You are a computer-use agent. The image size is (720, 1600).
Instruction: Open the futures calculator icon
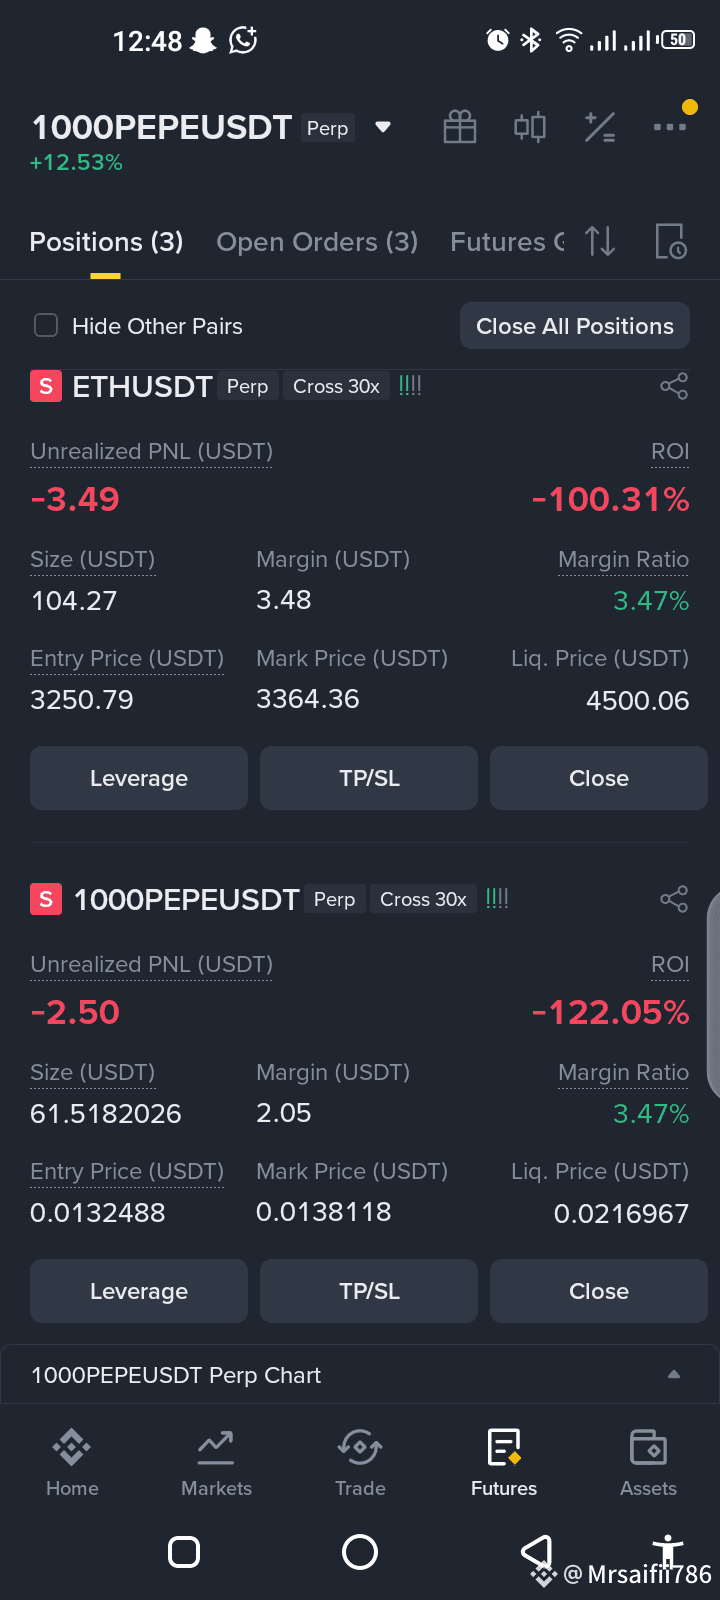click(x=600, y=127)
